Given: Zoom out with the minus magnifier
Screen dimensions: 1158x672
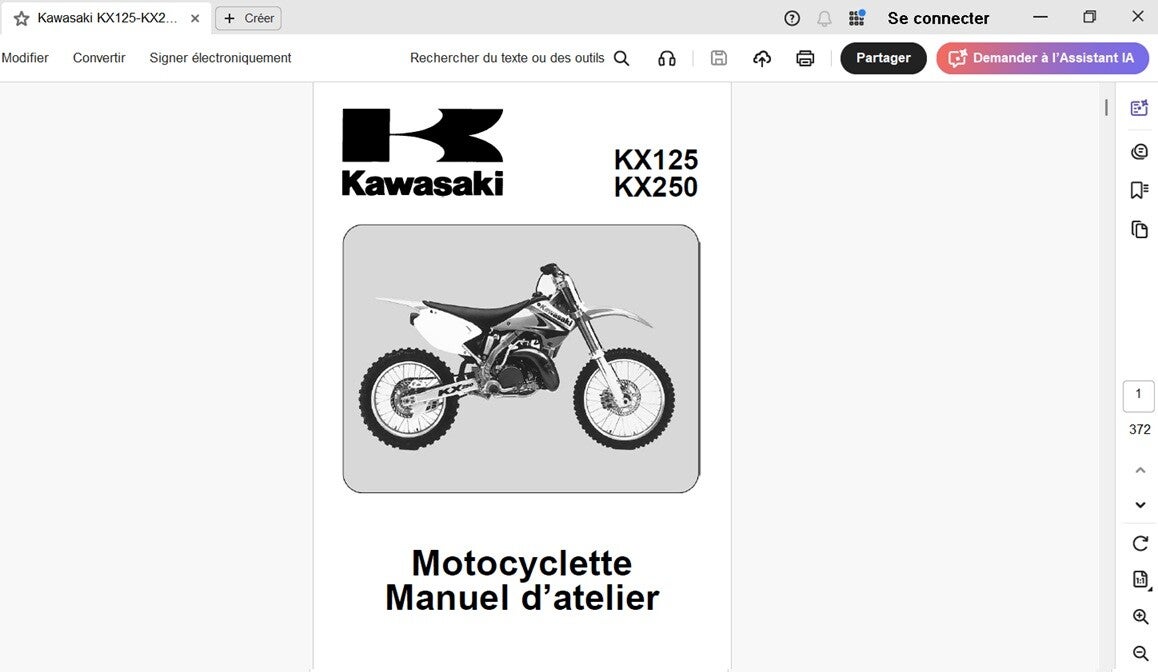Looking at the screenshot, I should pos(1140,653).
